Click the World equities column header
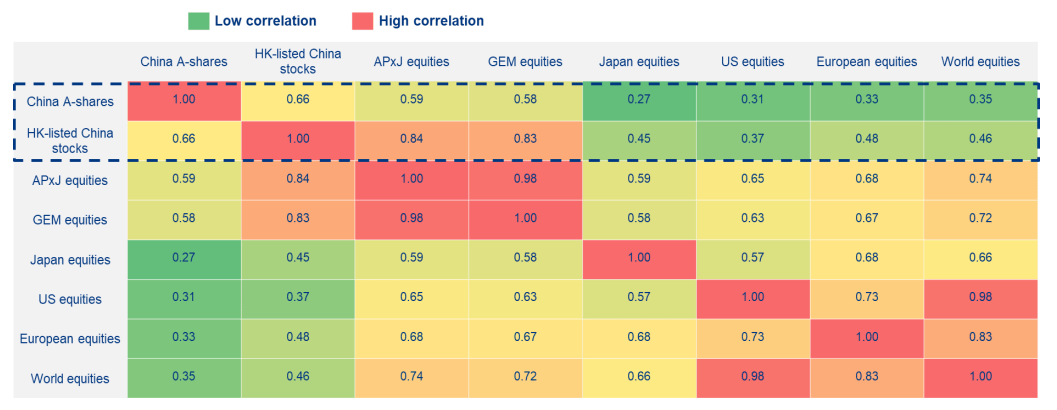The width and height of the screenshot is (1057, 410). (981, 62)
